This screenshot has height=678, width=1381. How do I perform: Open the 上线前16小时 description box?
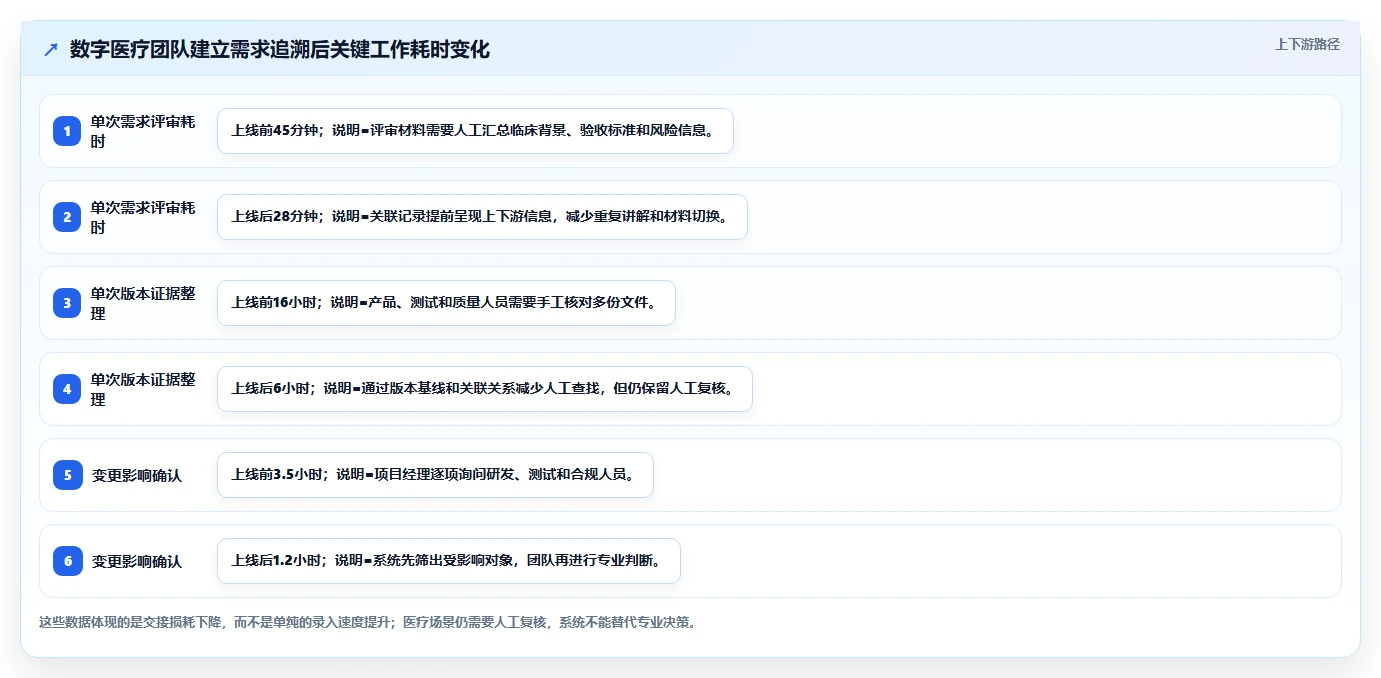pos(446,303)
